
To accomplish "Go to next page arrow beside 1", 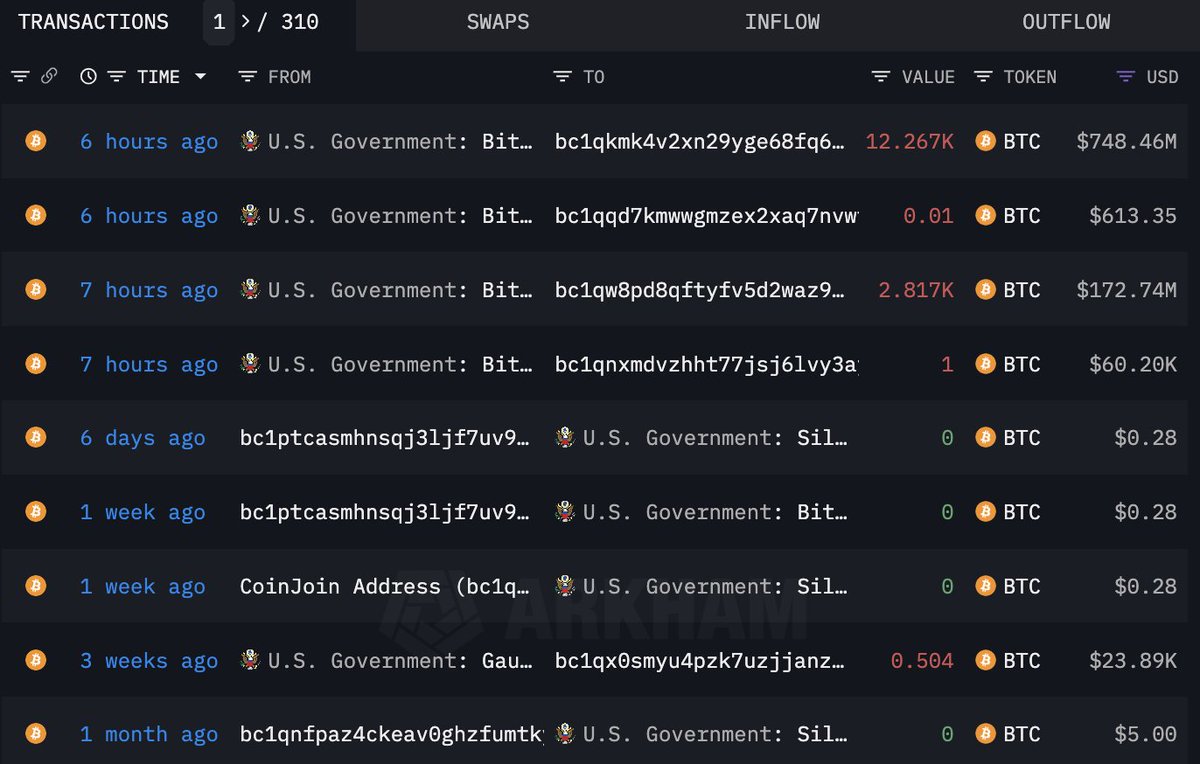I will coord(246,22).
